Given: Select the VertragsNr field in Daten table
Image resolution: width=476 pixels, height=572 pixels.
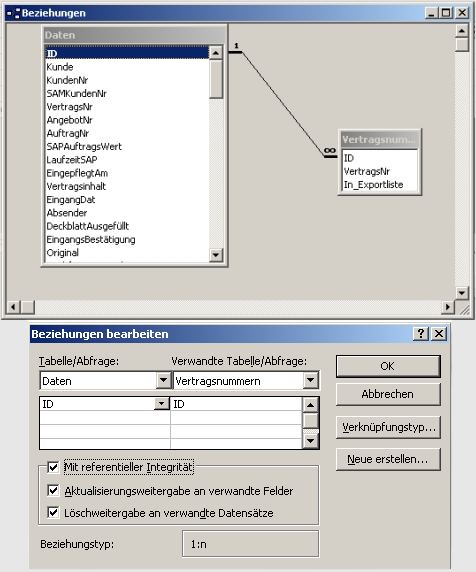Looking at the screenshot, I should (69, 107).
